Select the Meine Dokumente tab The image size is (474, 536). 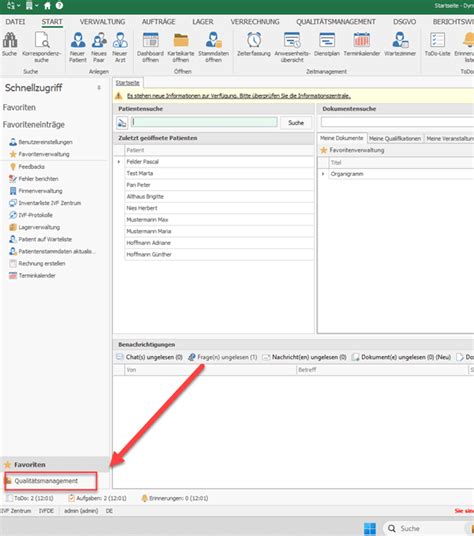pyautogui.click(x=341, y=138)
